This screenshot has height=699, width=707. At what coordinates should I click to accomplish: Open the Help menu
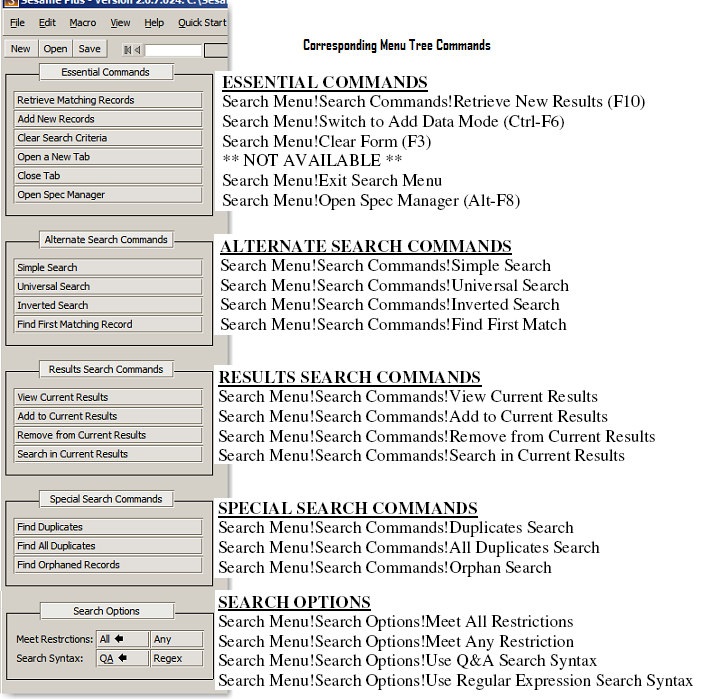pos(154,23)
